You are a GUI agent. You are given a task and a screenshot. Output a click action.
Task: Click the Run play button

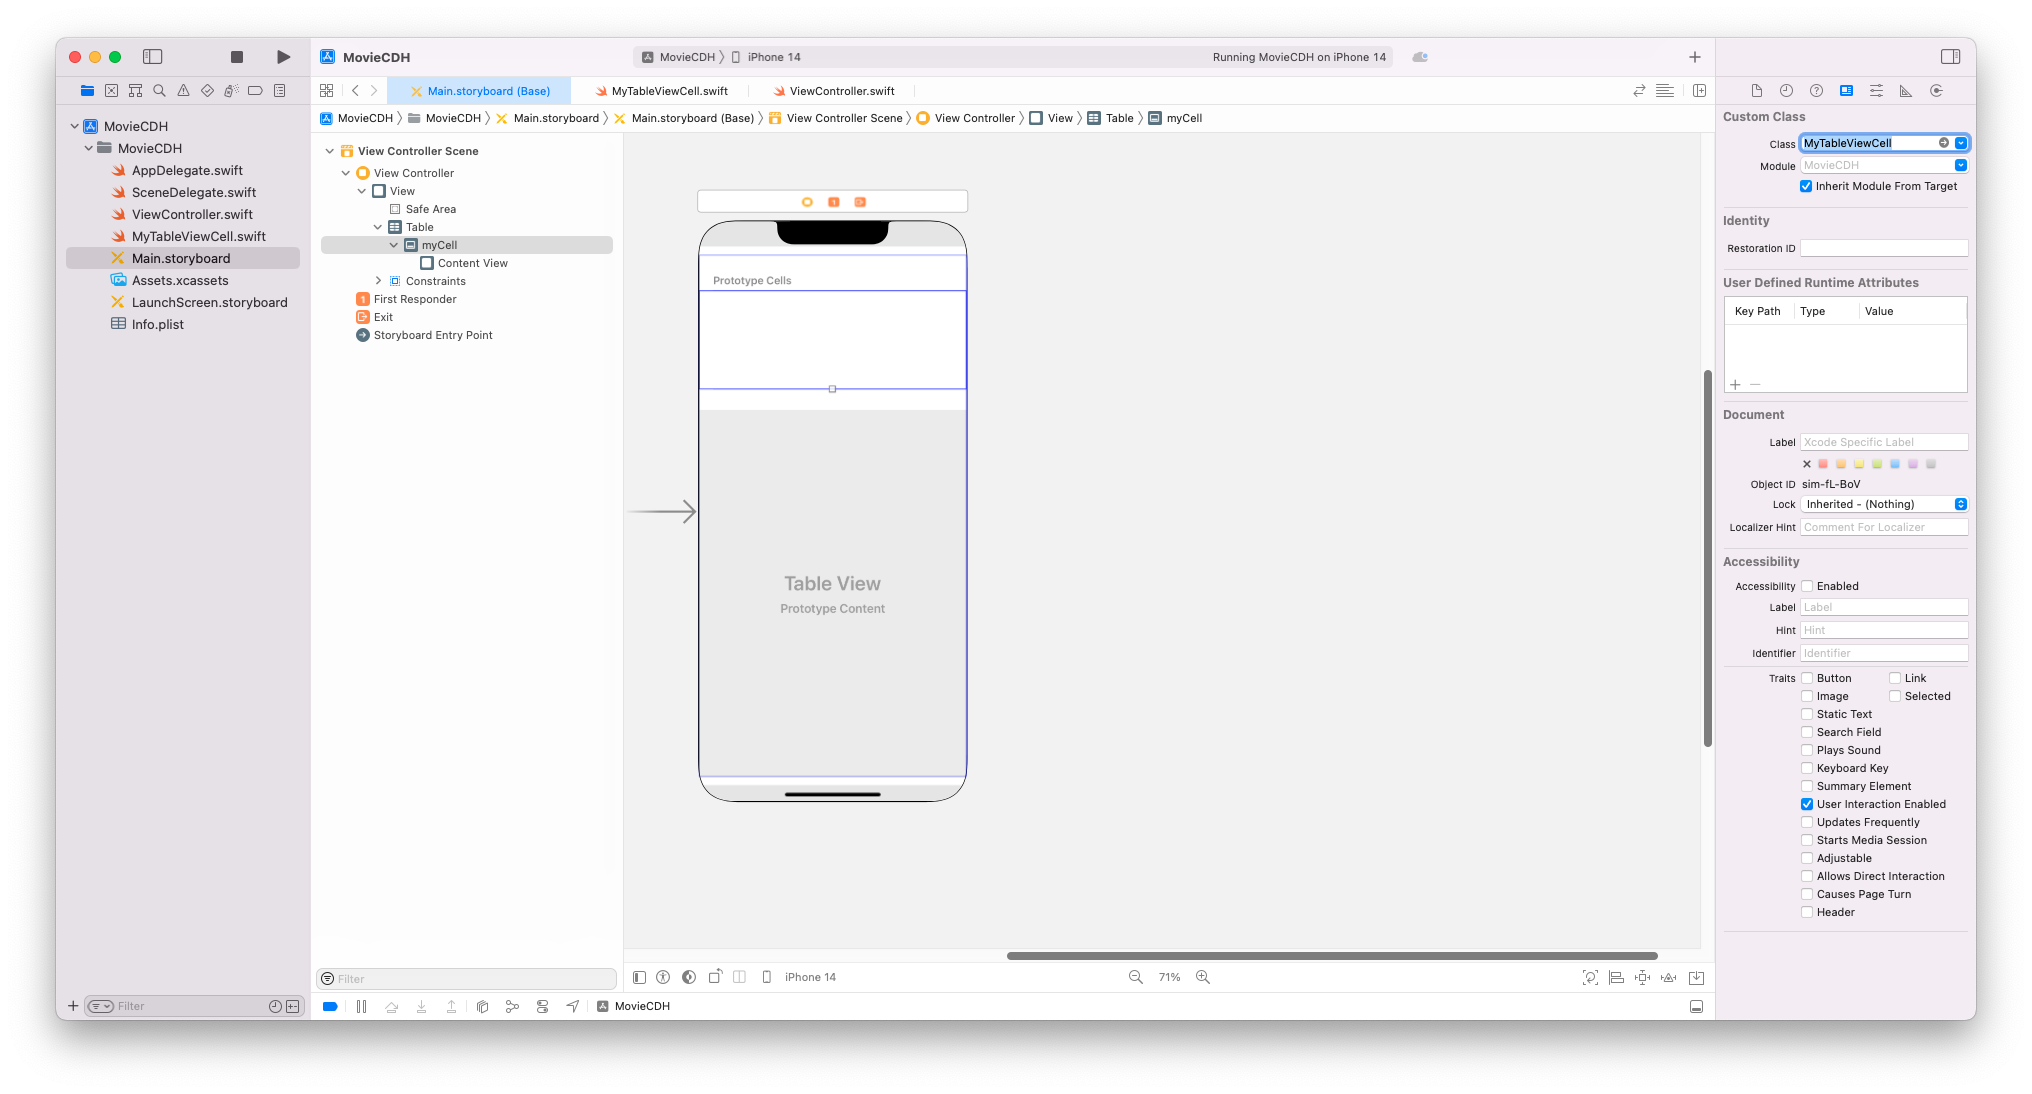(x=284, y=57)
